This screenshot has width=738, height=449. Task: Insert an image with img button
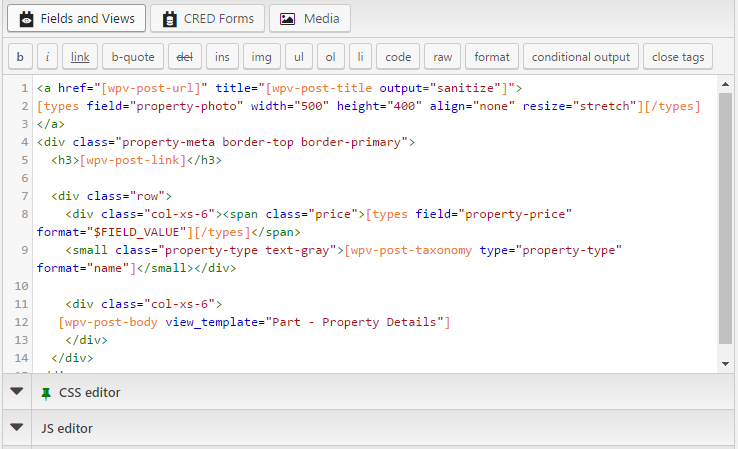(x=261, y=57)
